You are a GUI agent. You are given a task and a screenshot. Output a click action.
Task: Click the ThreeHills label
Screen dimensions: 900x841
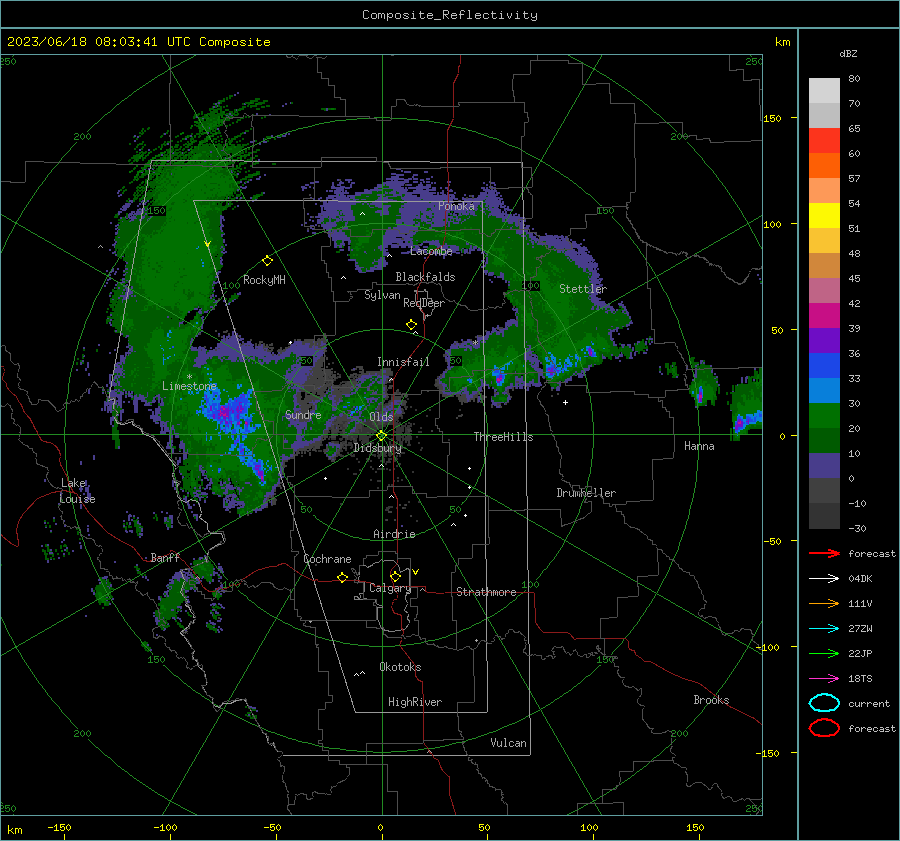[x=503, y=437]
